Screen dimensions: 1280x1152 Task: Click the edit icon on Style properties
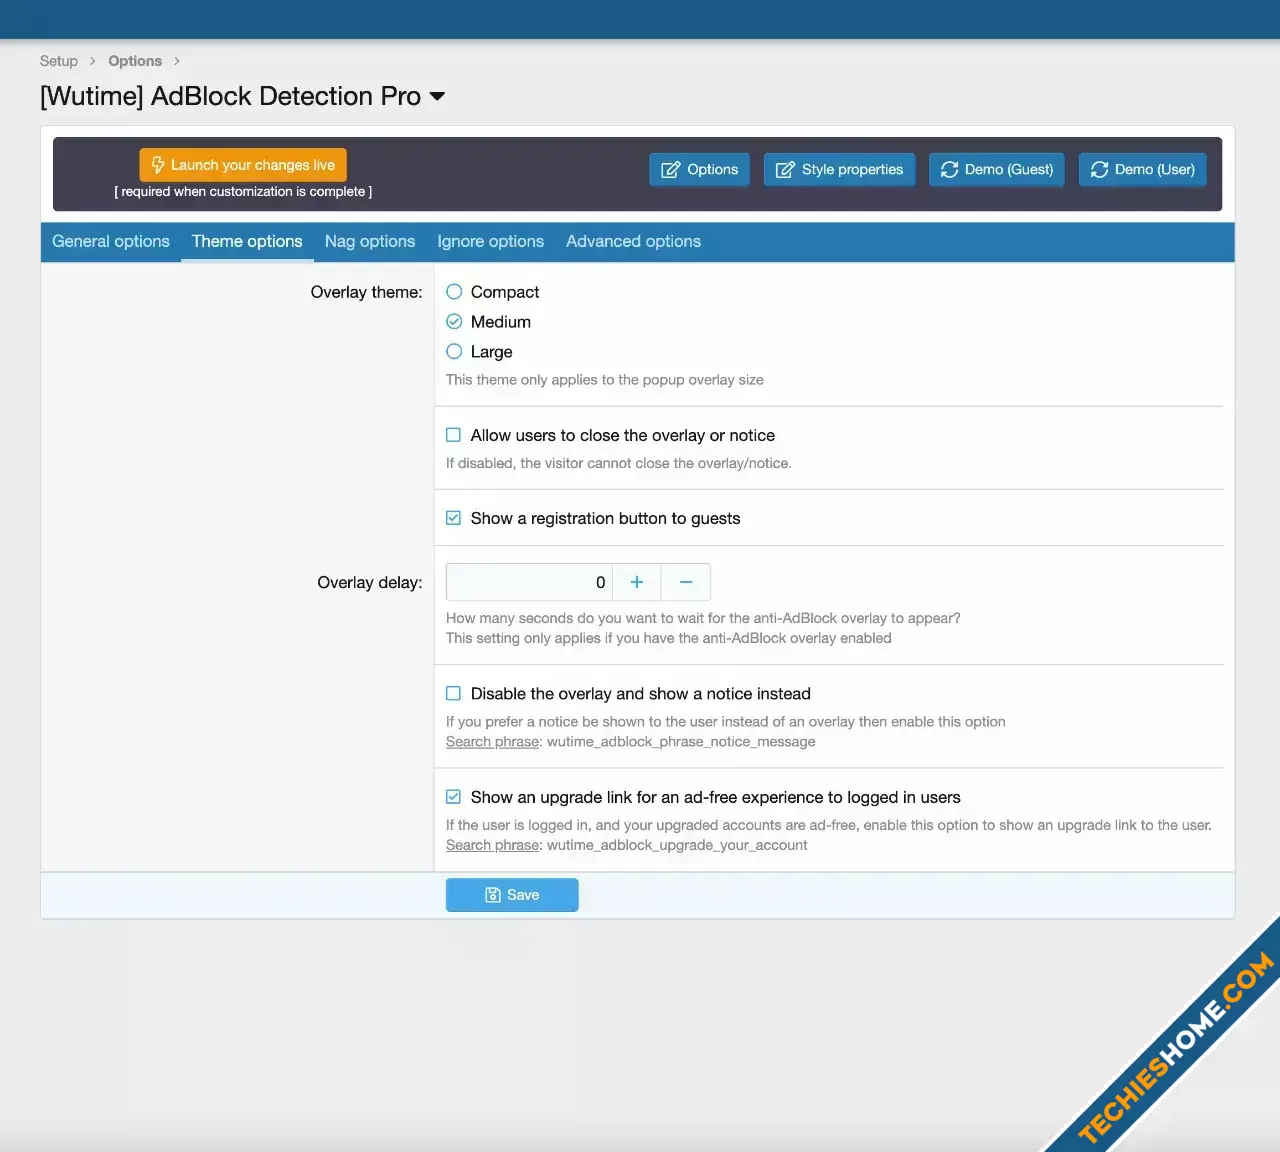(x=786, y=170)
